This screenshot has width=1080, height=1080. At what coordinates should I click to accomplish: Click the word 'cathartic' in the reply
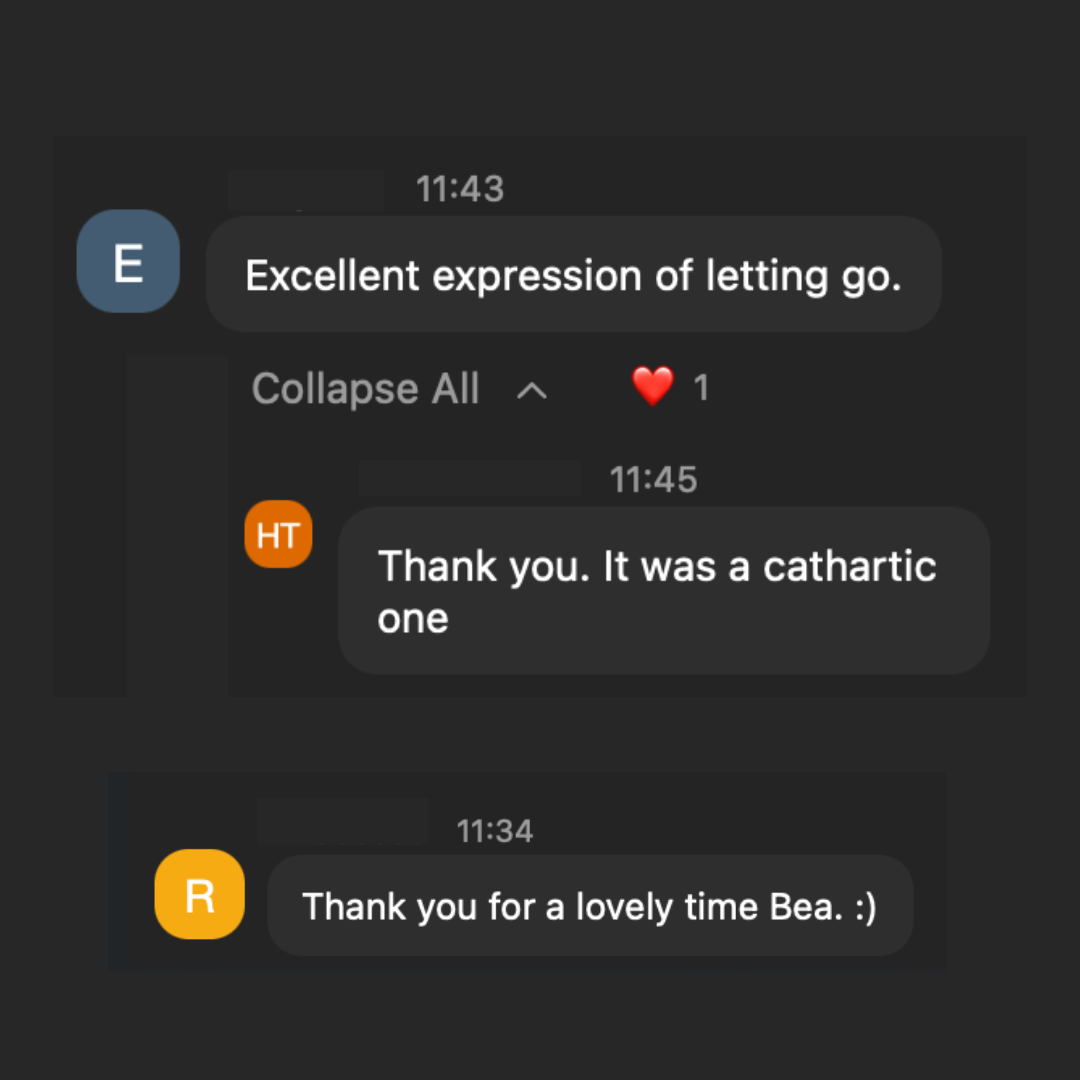point(849,567)
